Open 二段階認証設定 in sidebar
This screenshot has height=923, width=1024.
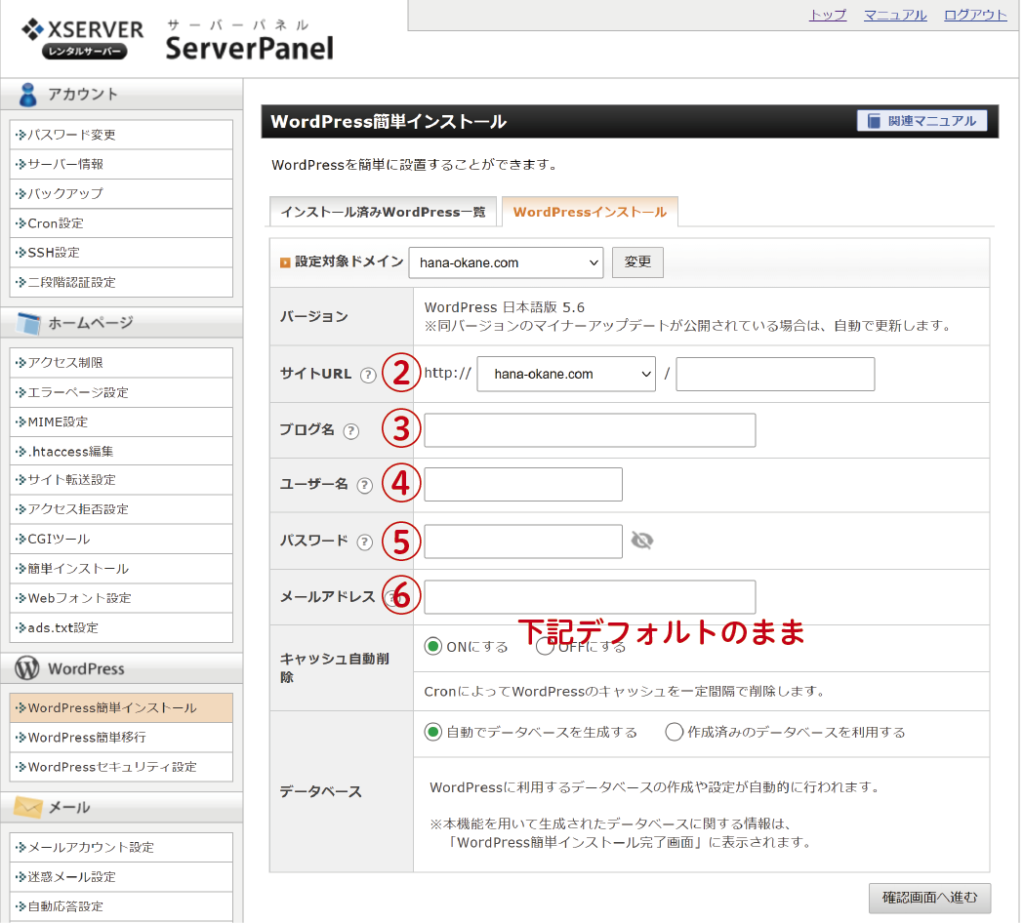pyautogui.click(x=121, y=282)
